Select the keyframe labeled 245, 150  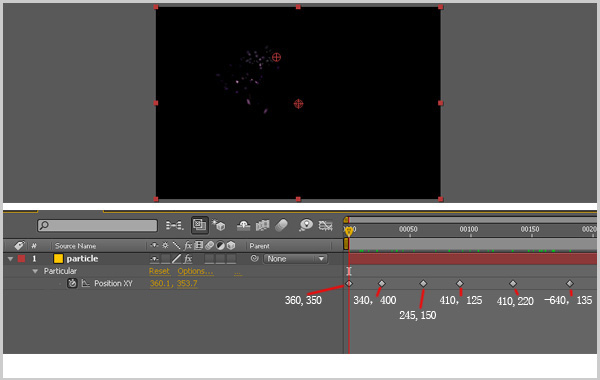(423, 284)
